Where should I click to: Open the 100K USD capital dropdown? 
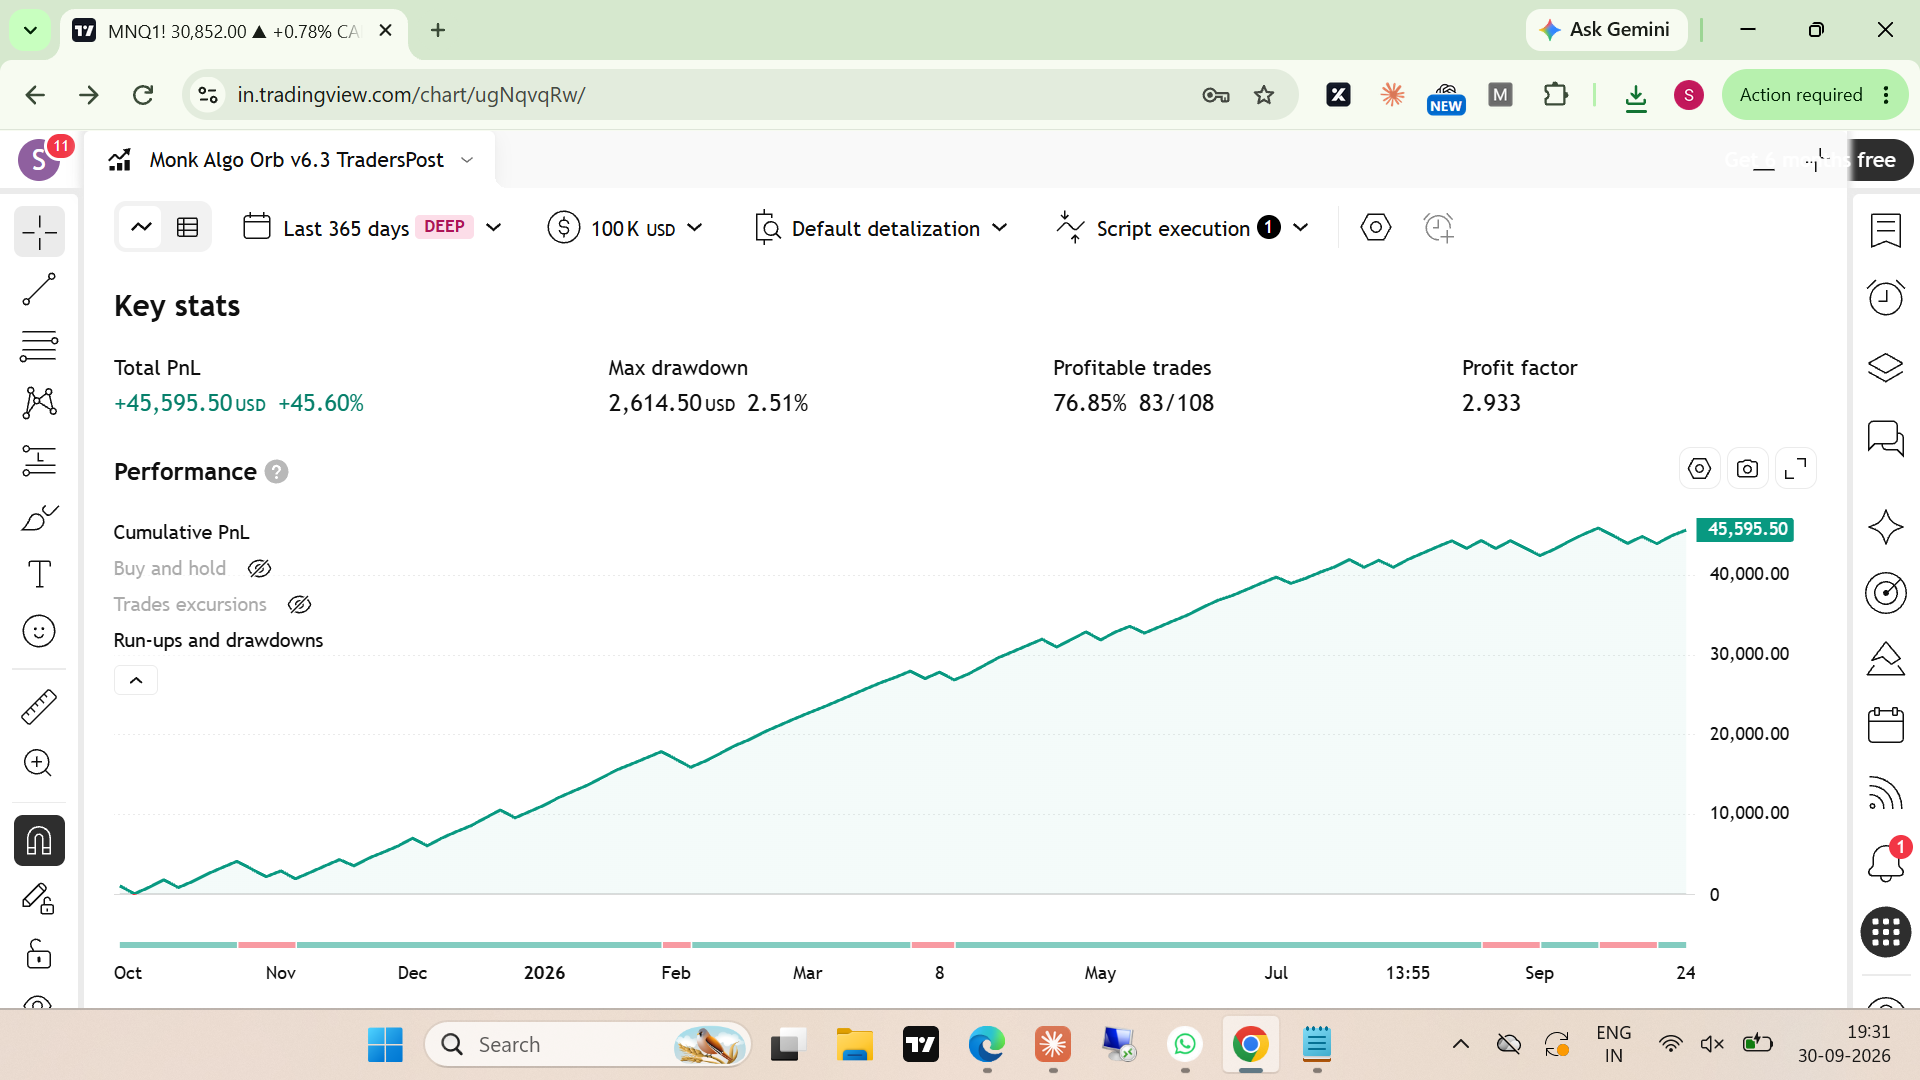(x=626, y=228)
